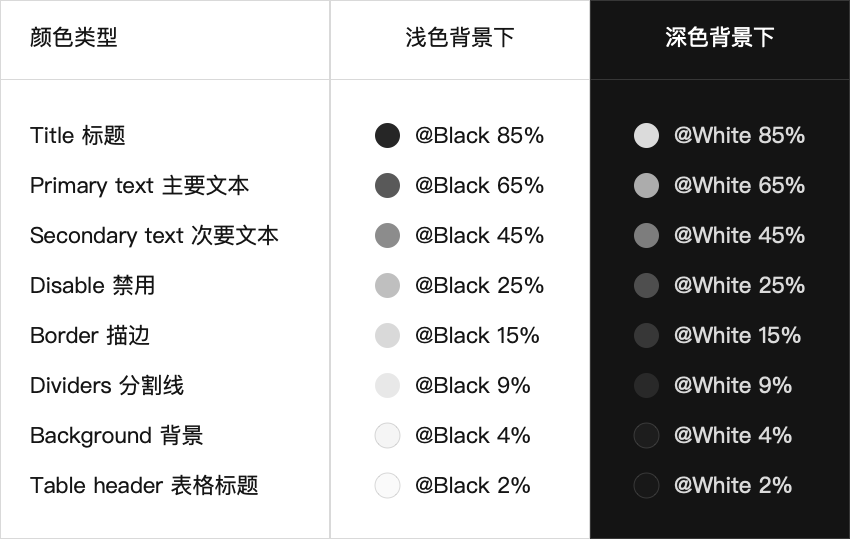Screen dimensions: 850x539
Task: Select the Title 标题 row label
Action: pyautogui.click(x=78, y=136)
